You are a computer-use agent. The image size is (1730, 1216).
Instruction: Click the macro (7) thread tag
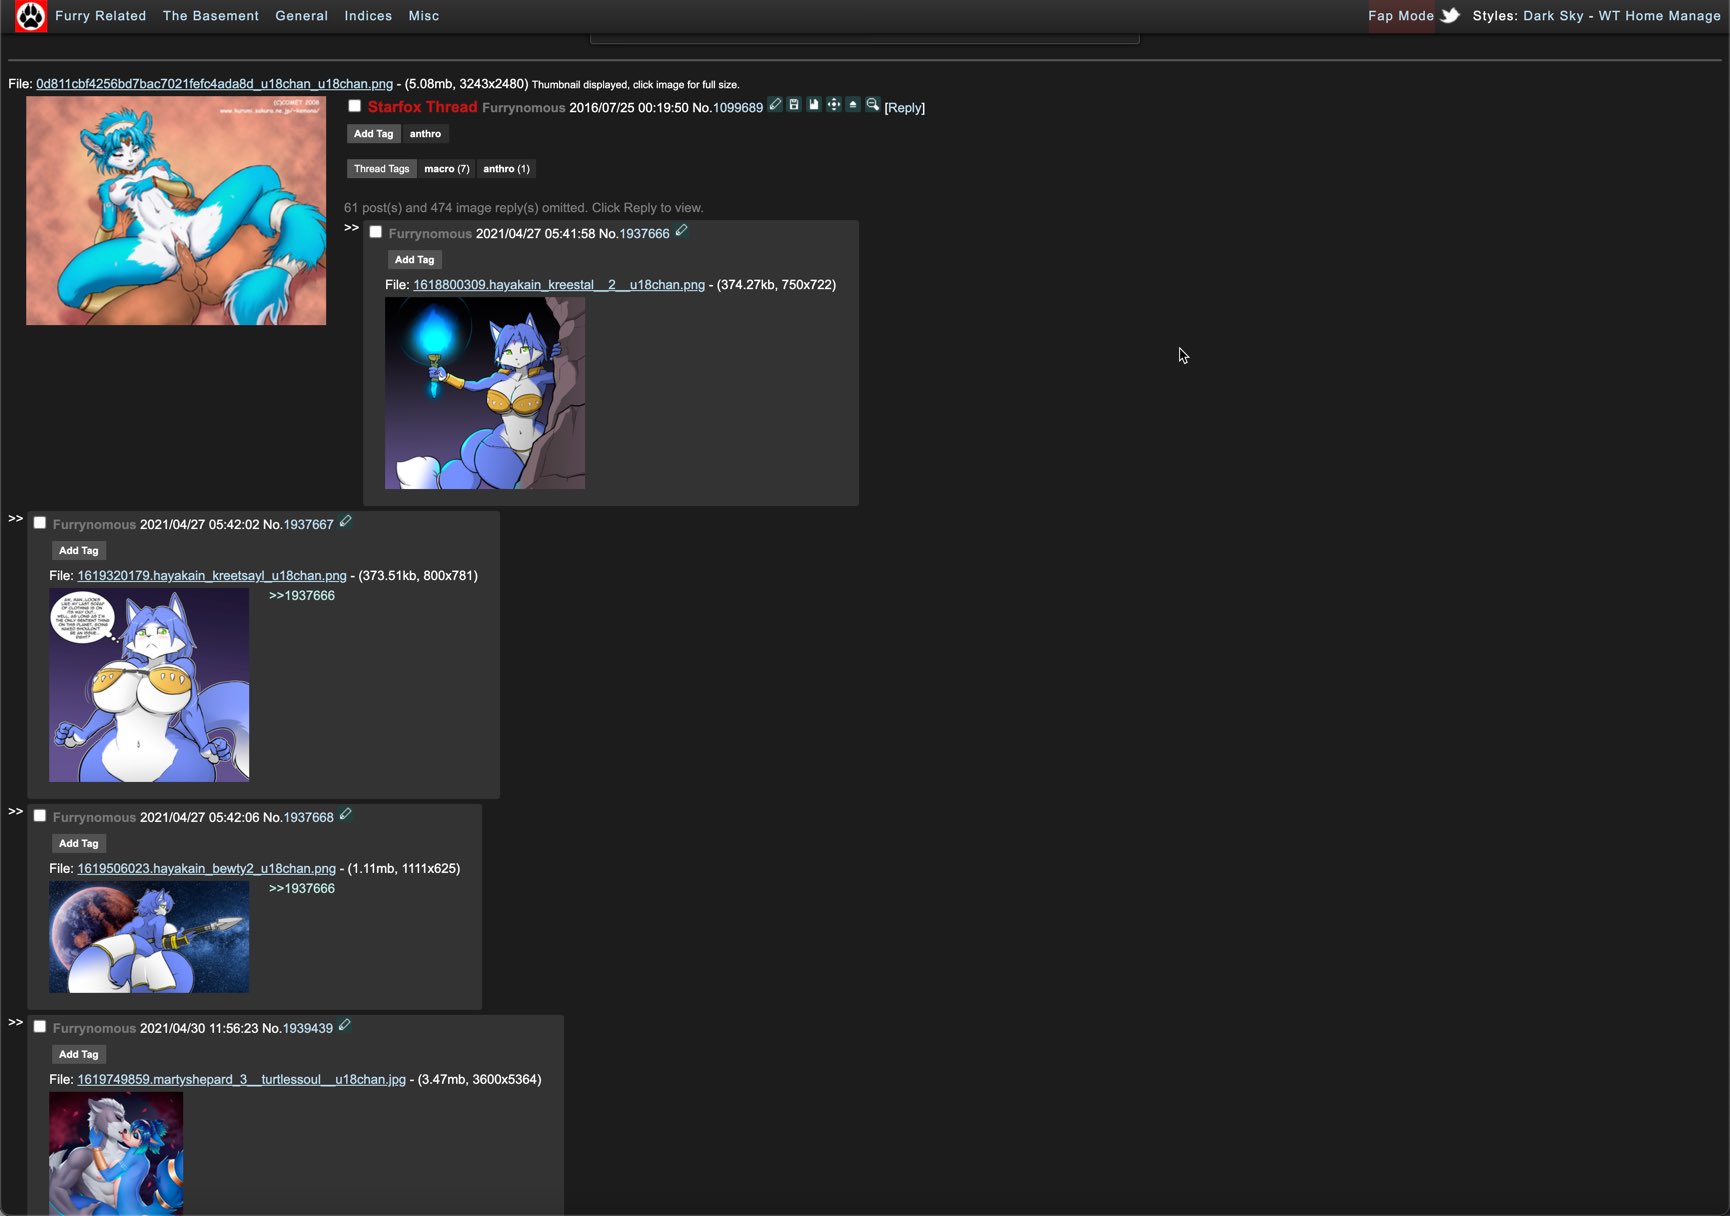click(447, 169)
